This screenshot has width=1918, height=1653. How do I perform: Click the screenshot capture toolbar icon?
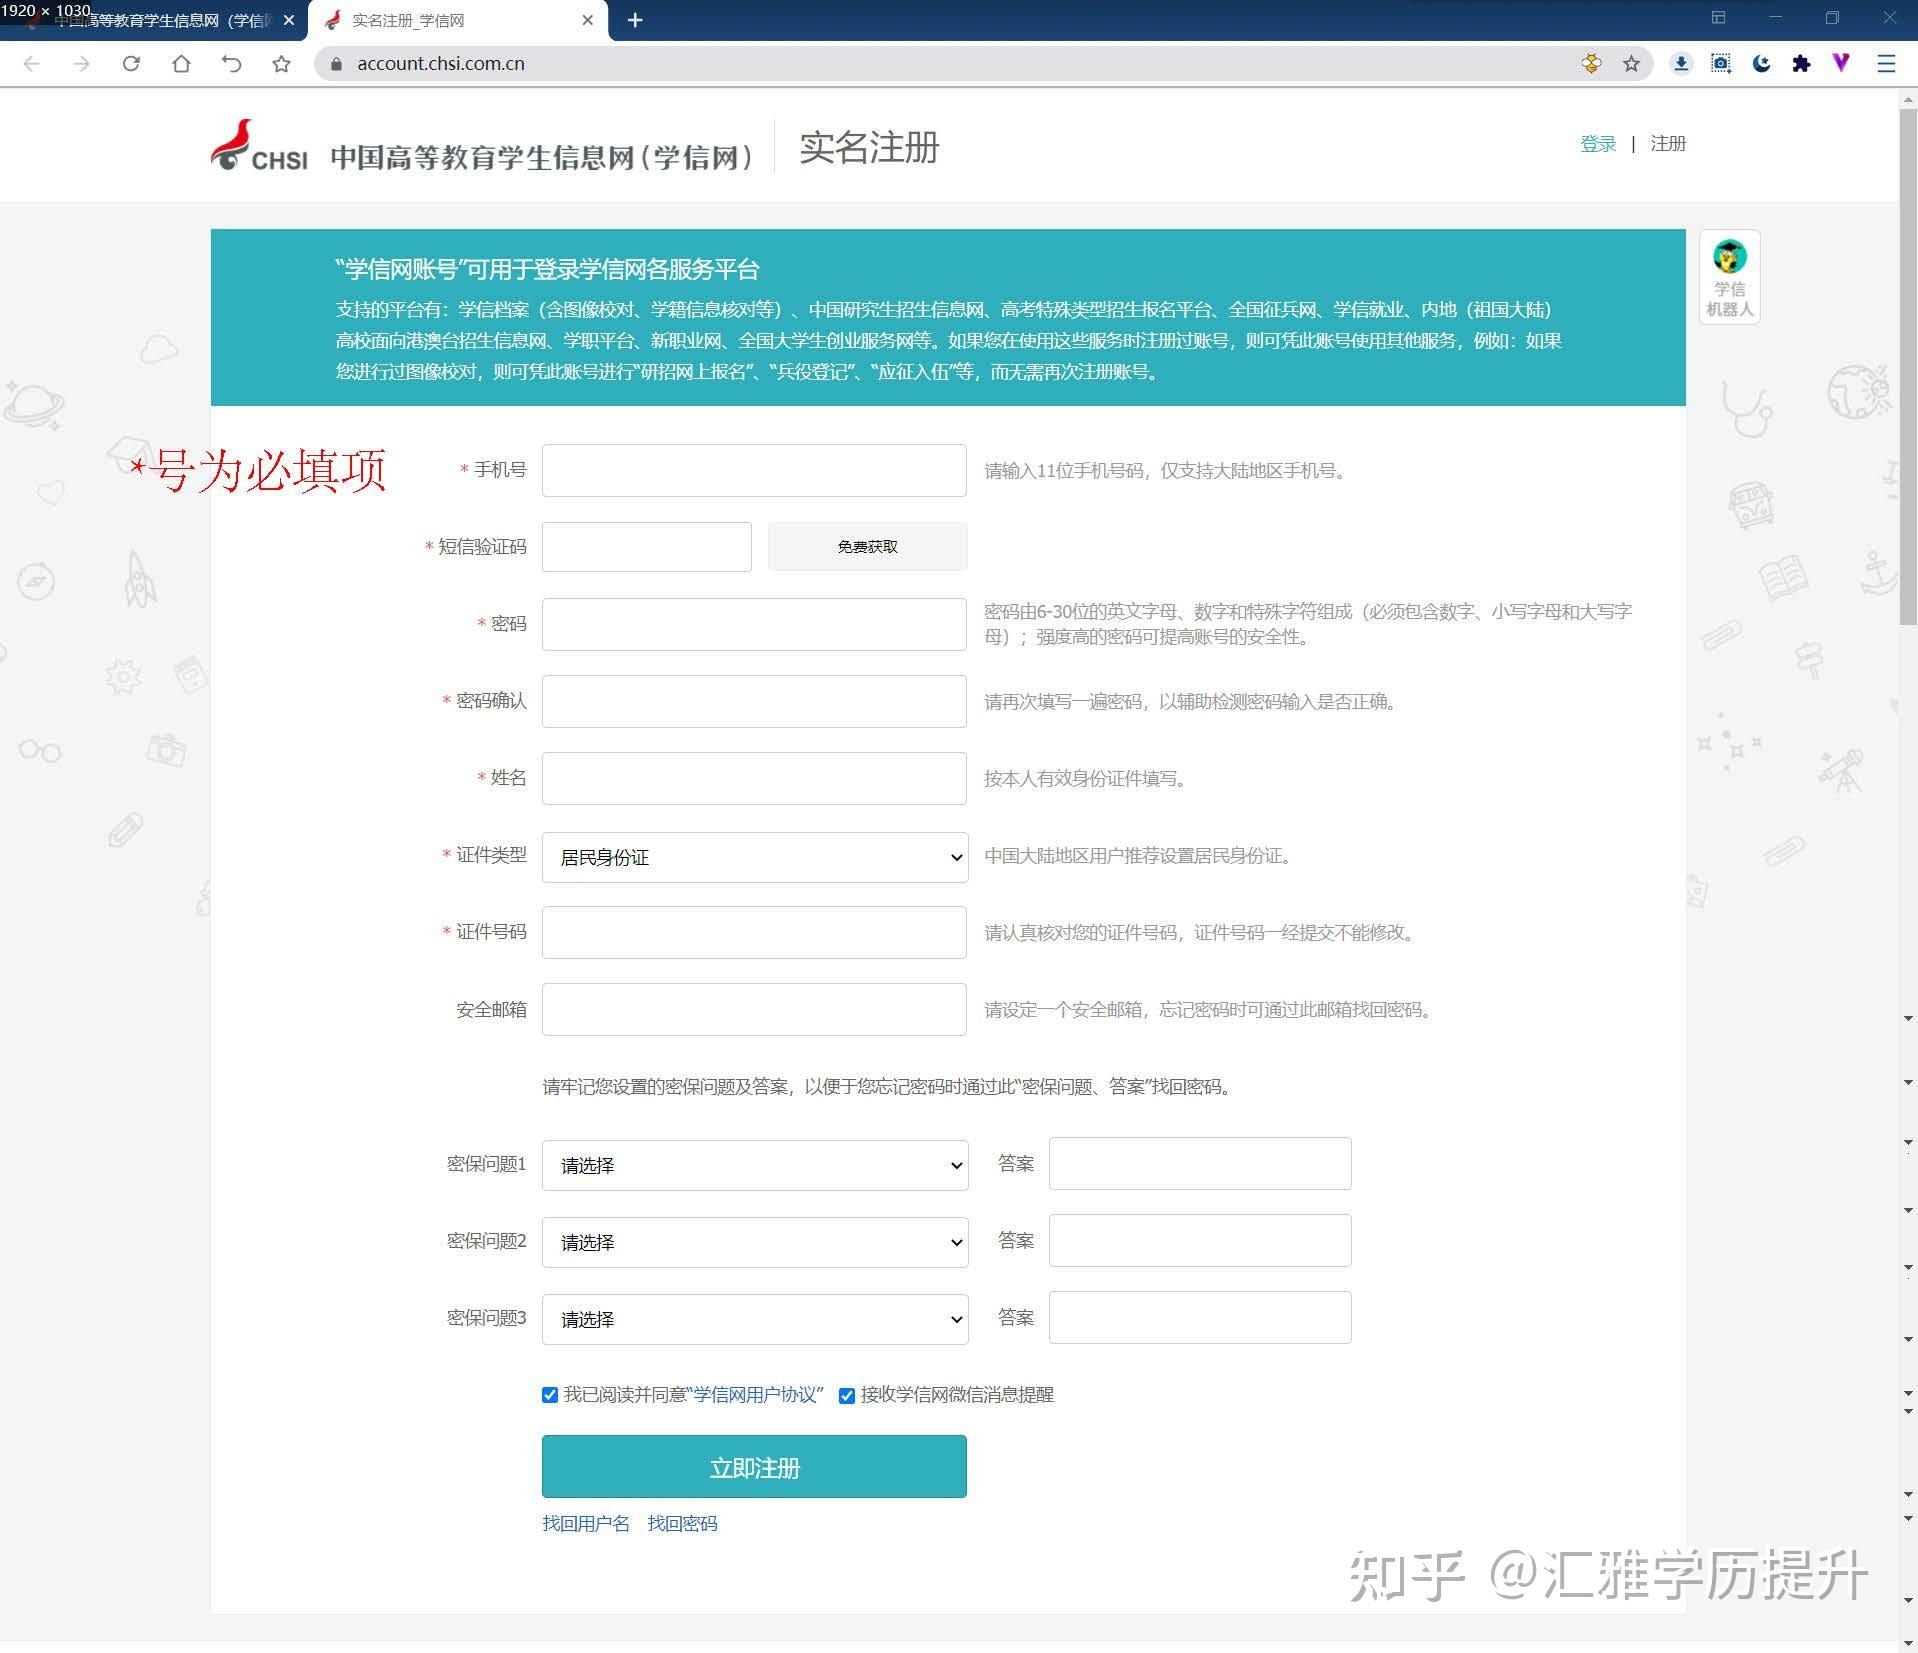(x=1721, y=64)
